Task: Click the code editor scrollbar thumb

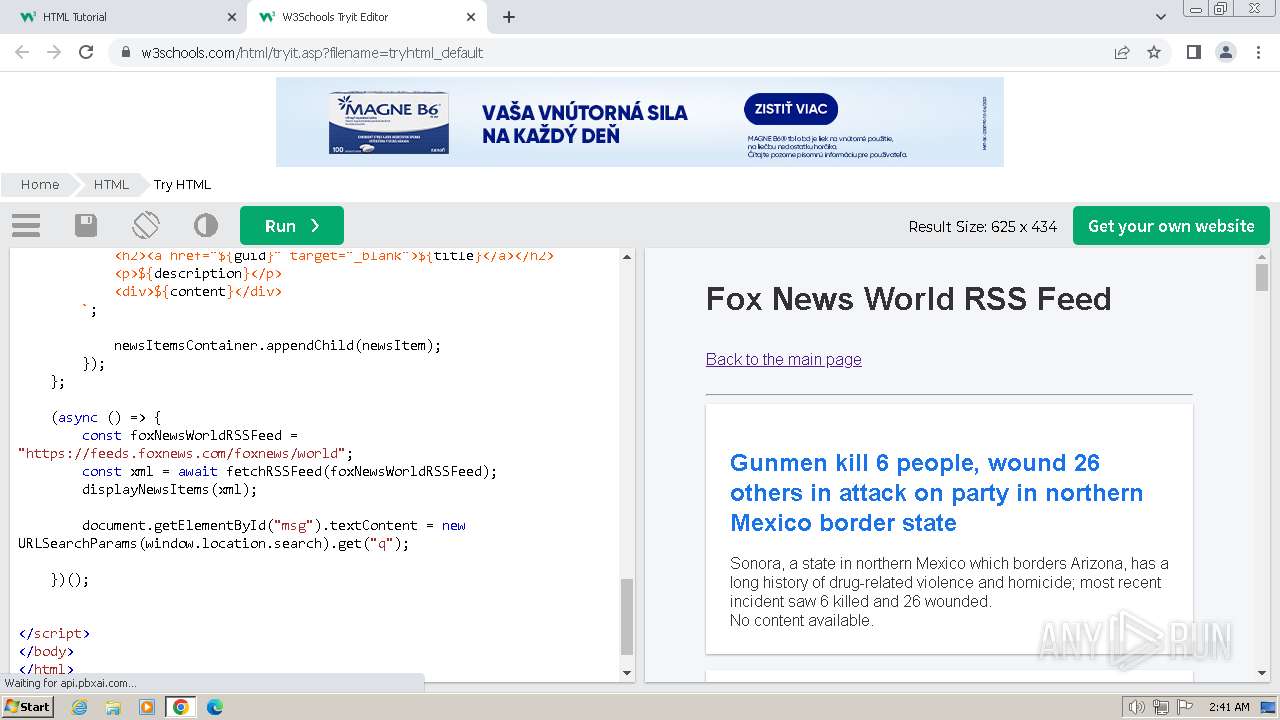Action: pyautogui.click(x=627, y=617)
